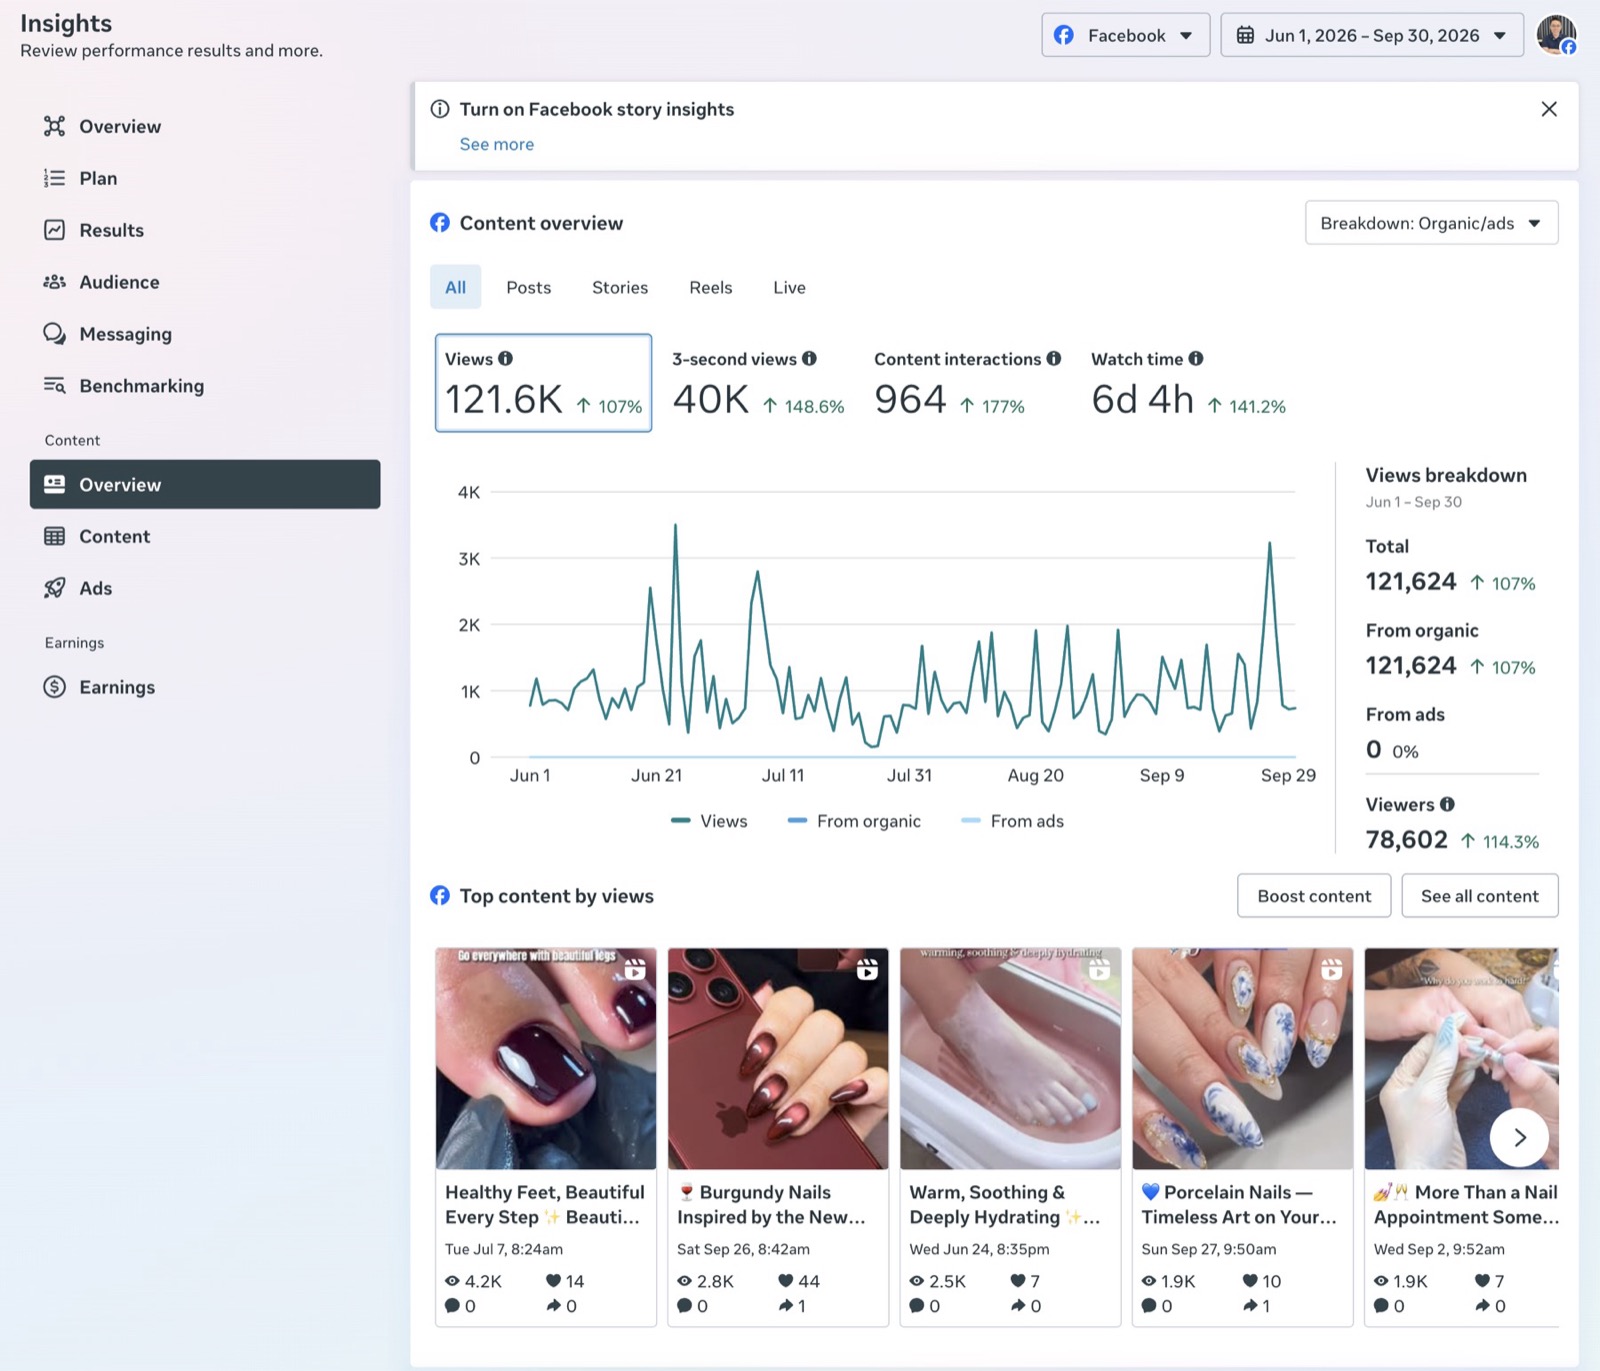Select the Views metric card
This screenshot has width=1600, height=1371.
coord(543,383)
